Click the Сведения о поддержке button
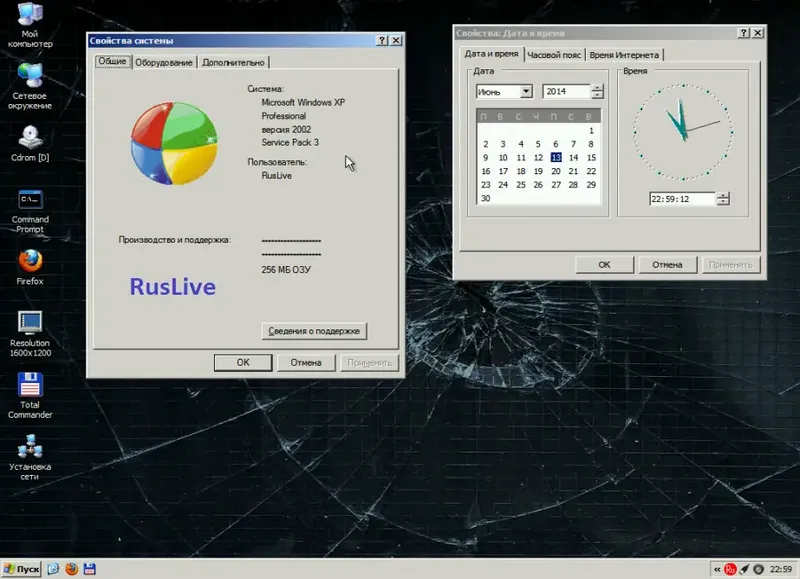The width and height of the screenshot is (800, 579). point(314,331)
